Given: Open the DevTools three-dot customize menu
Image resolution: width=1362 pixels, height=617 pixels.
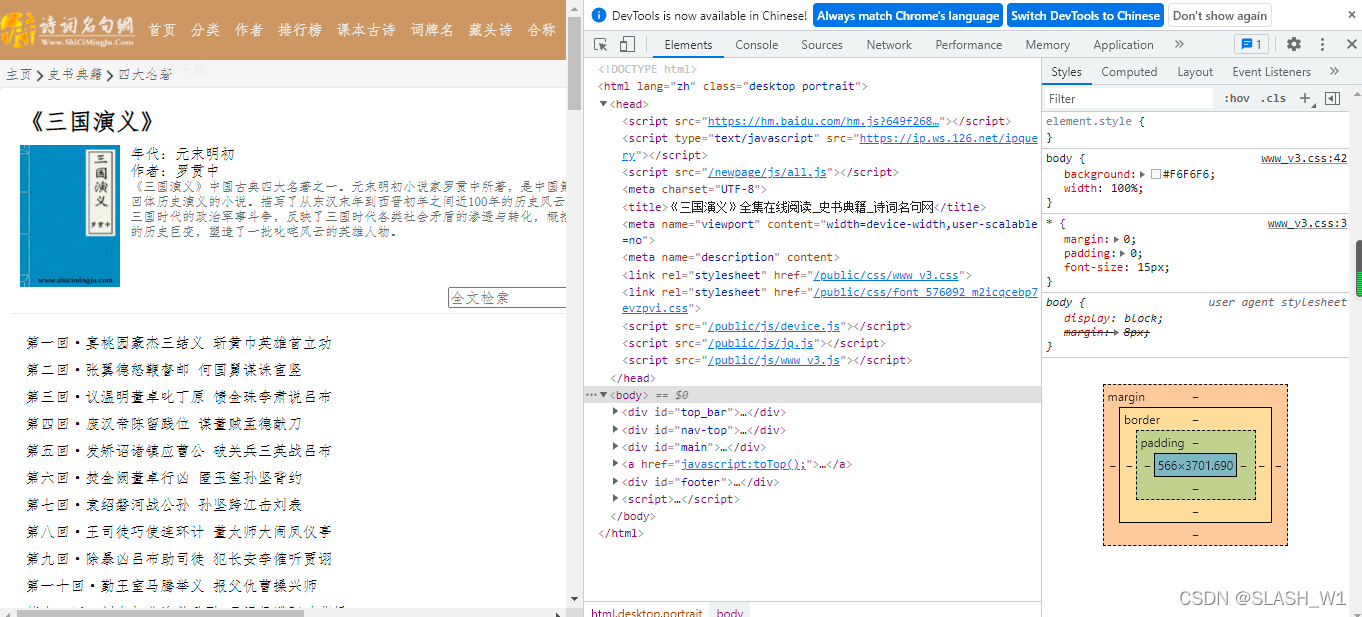Looking at the screenshot, I should click(1322, 44).
